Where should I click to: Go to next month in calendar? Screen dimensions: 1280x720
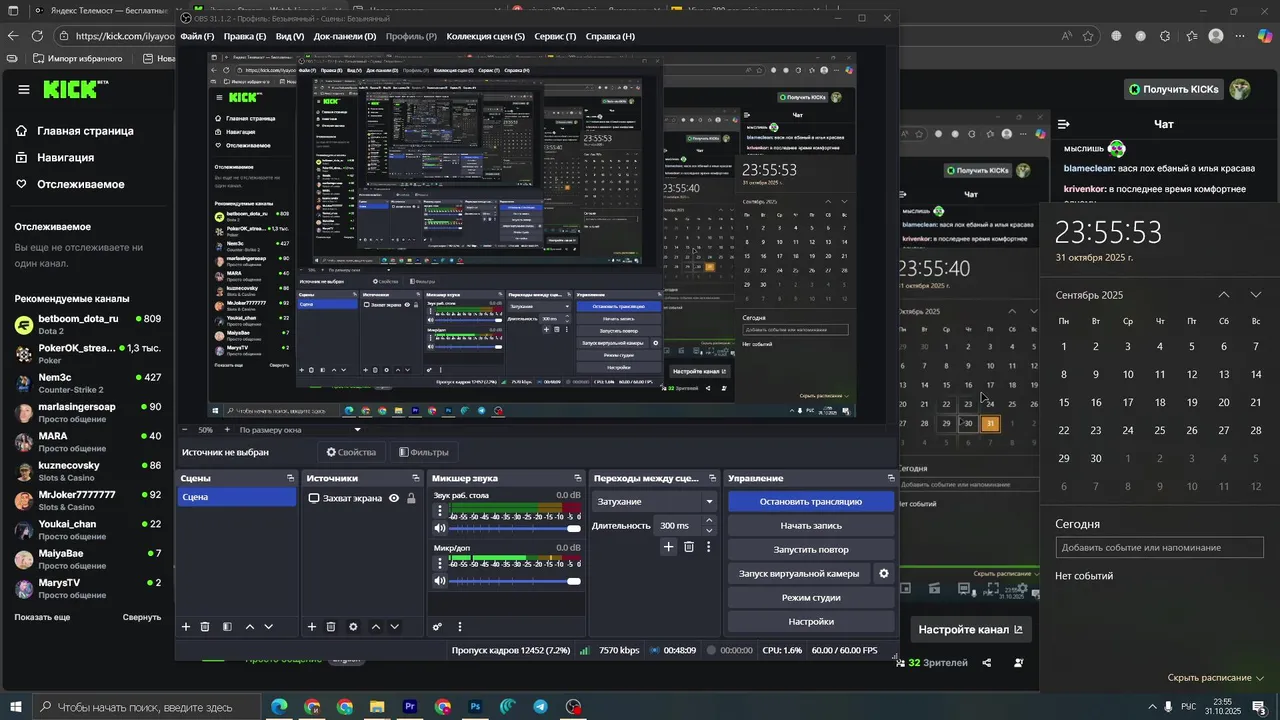click(1256, 295)
